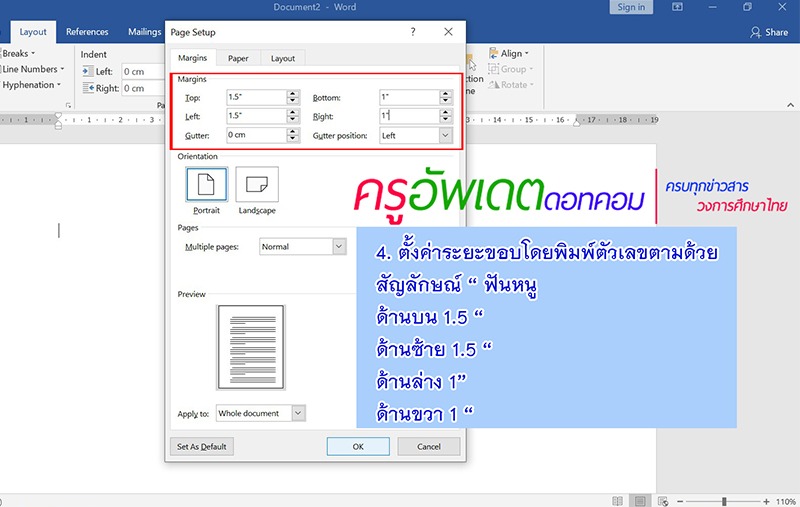This screenshot has width=800, height=507.
Task: Increase the Gutter value with up arrow
Action: click(292, 132)
